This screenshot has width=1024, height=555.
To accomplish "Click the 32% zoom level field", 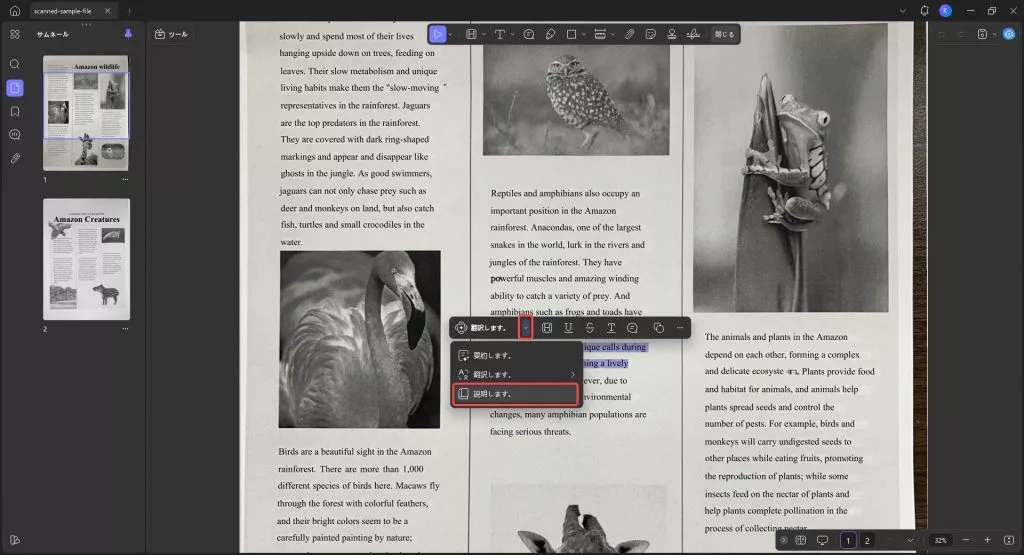I will [940, 540].
